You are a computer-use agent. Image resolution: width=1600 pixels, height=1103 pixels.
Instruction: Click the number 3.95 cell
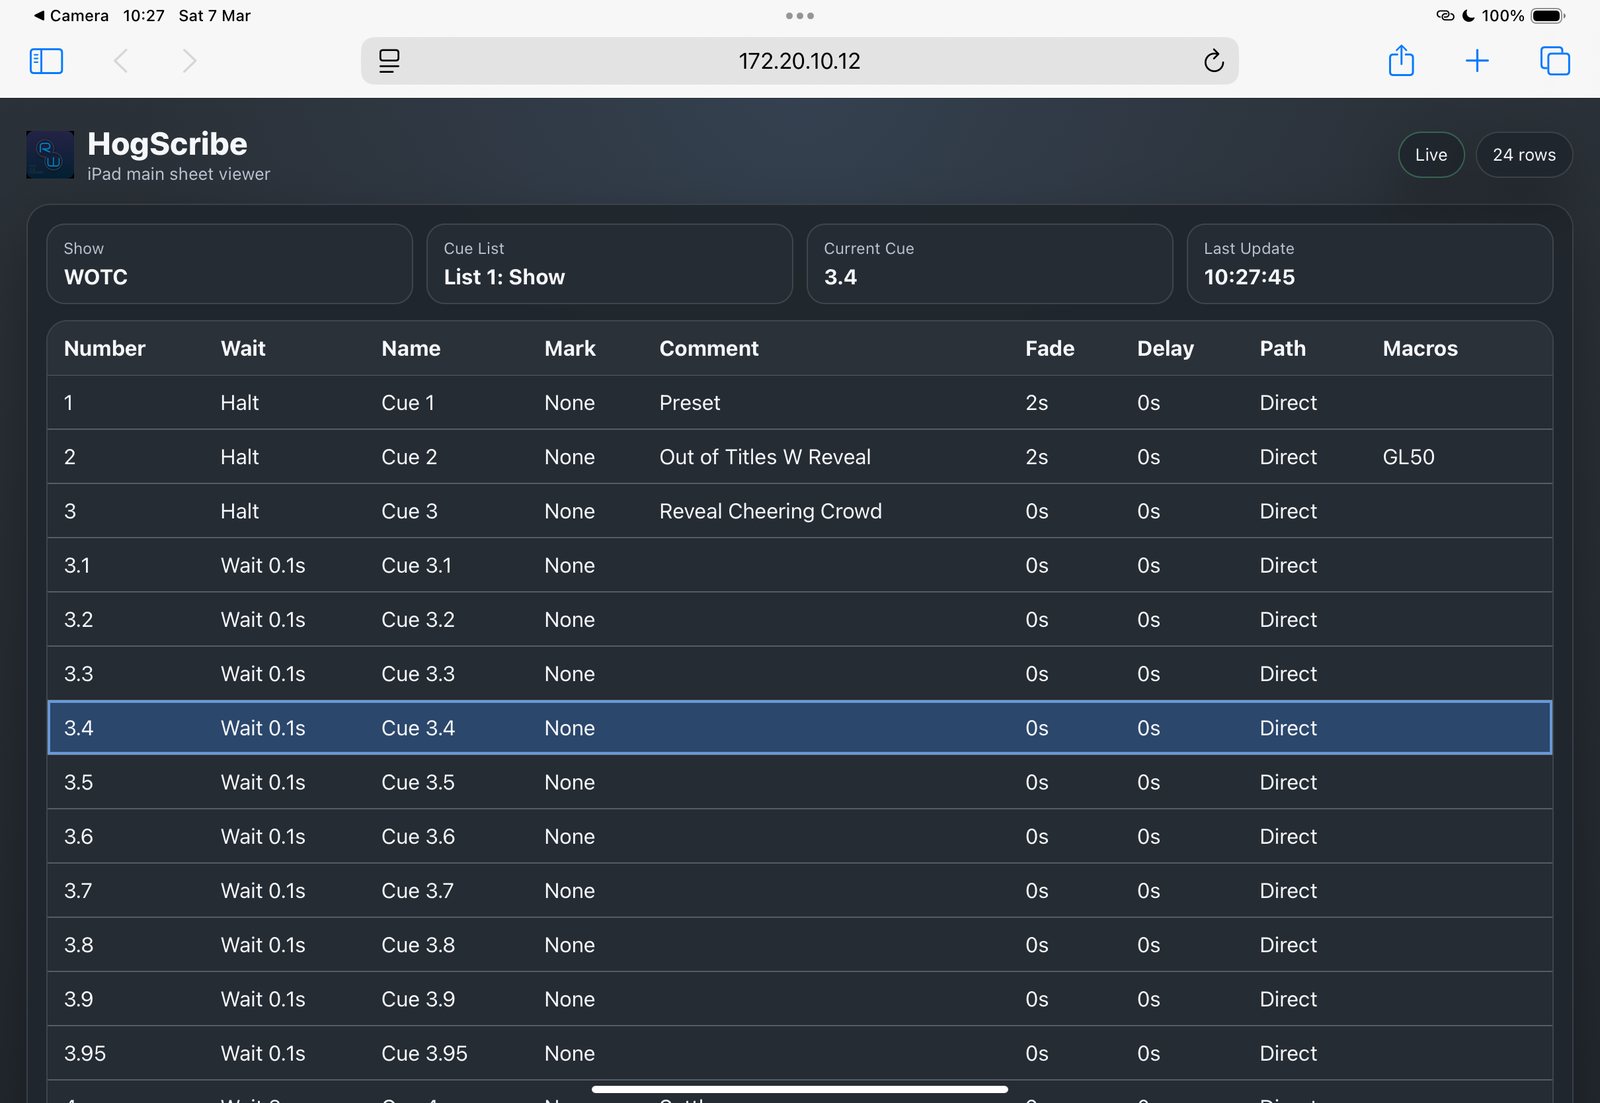point(85,1053)
